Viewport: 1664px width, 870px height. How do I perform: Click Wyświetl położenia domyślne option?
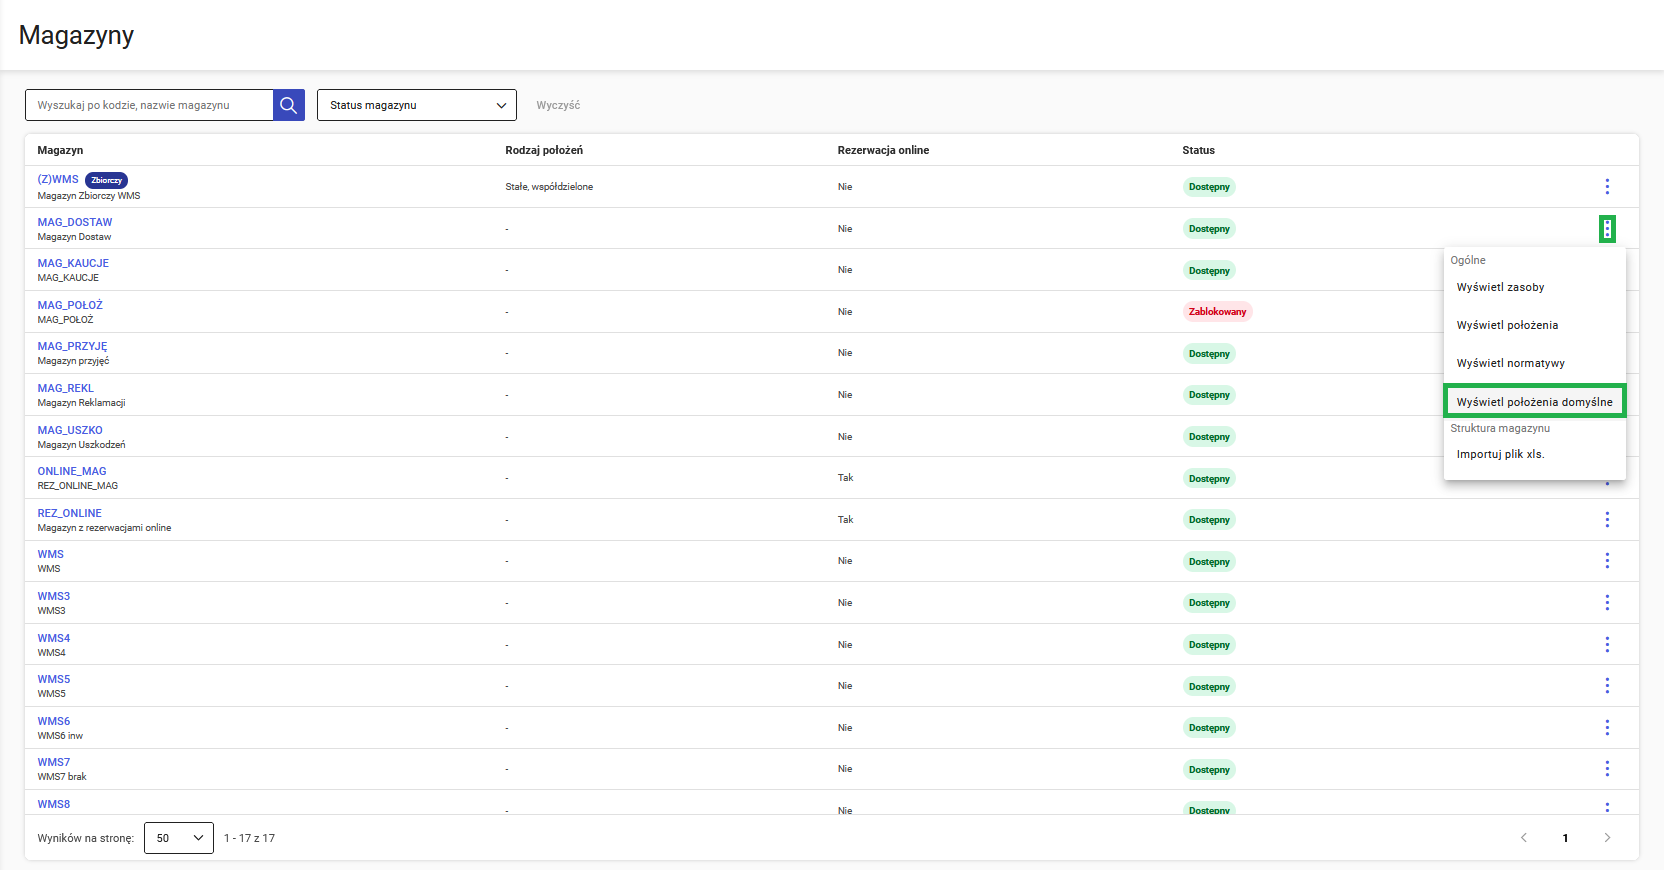tap(1534, 402)
